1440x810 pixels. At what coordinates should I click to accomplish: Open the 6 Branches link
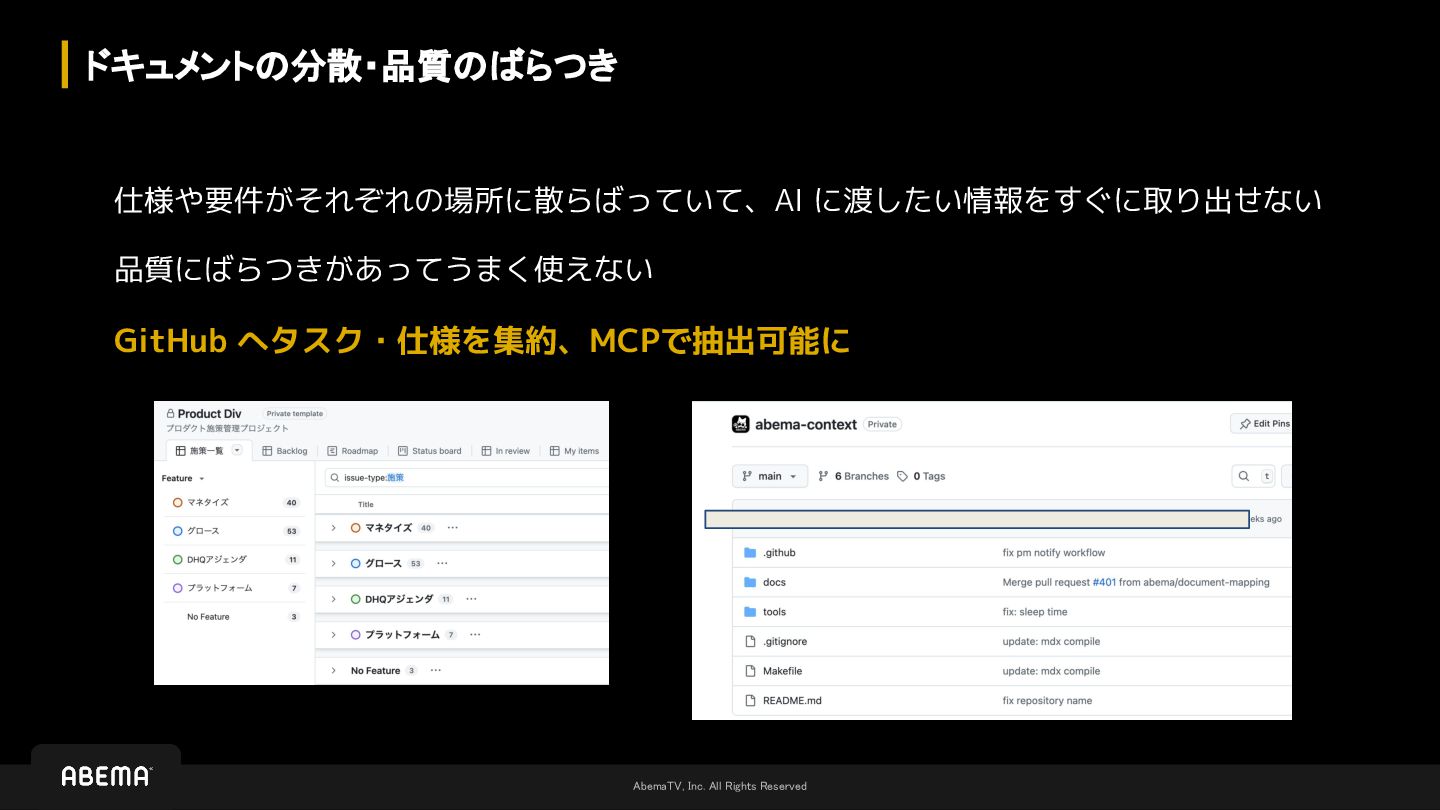(853, 476)
